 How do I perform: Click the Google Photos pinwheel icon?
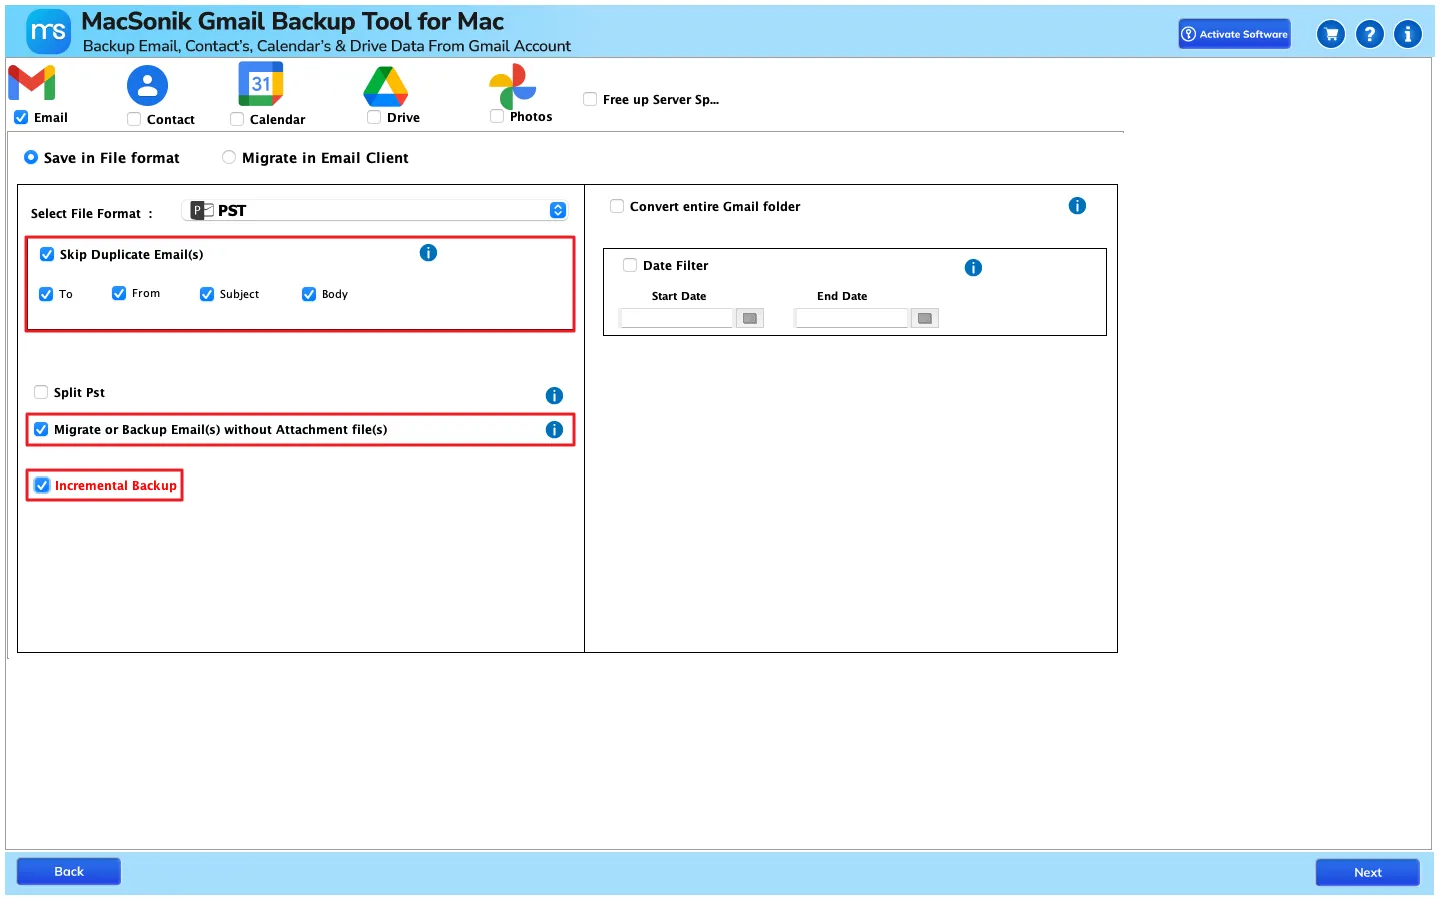point(513,86)
